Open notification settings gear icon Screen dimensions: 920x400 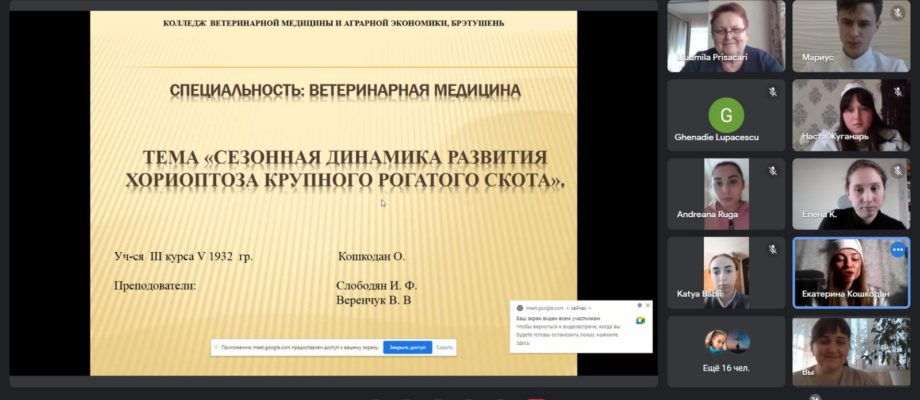640,306
